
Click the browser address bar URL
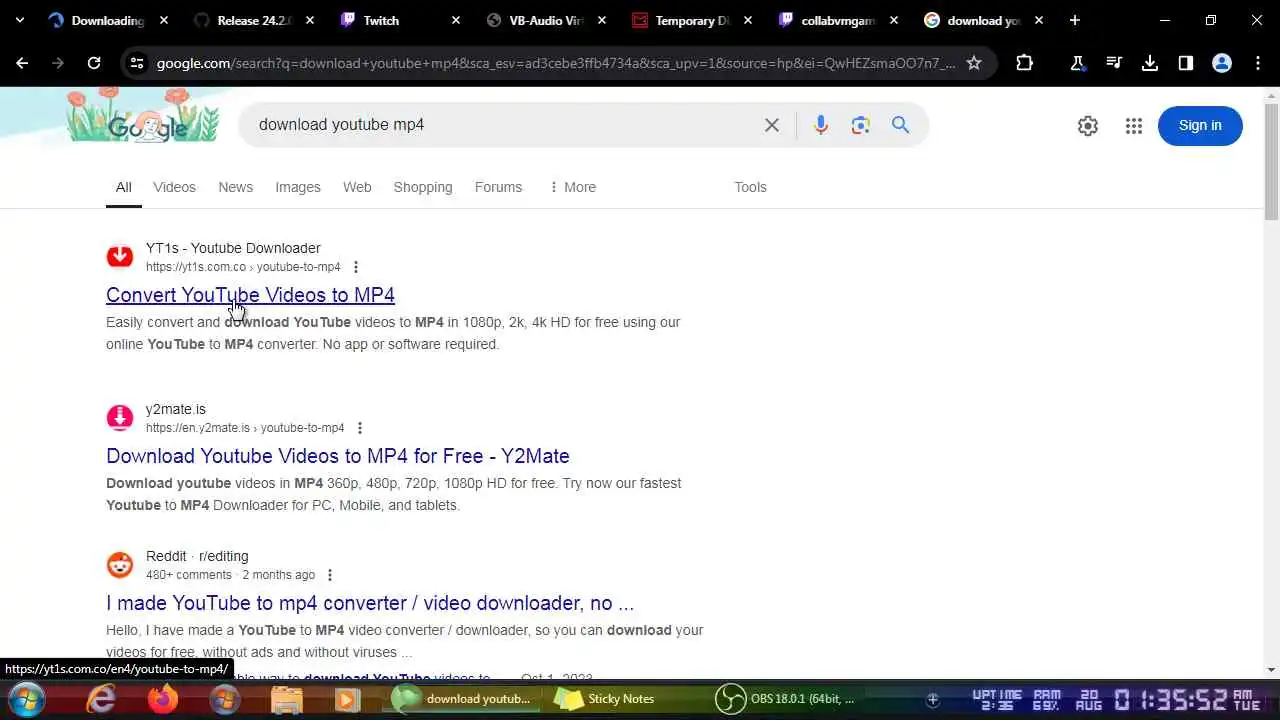click(555, 63)
